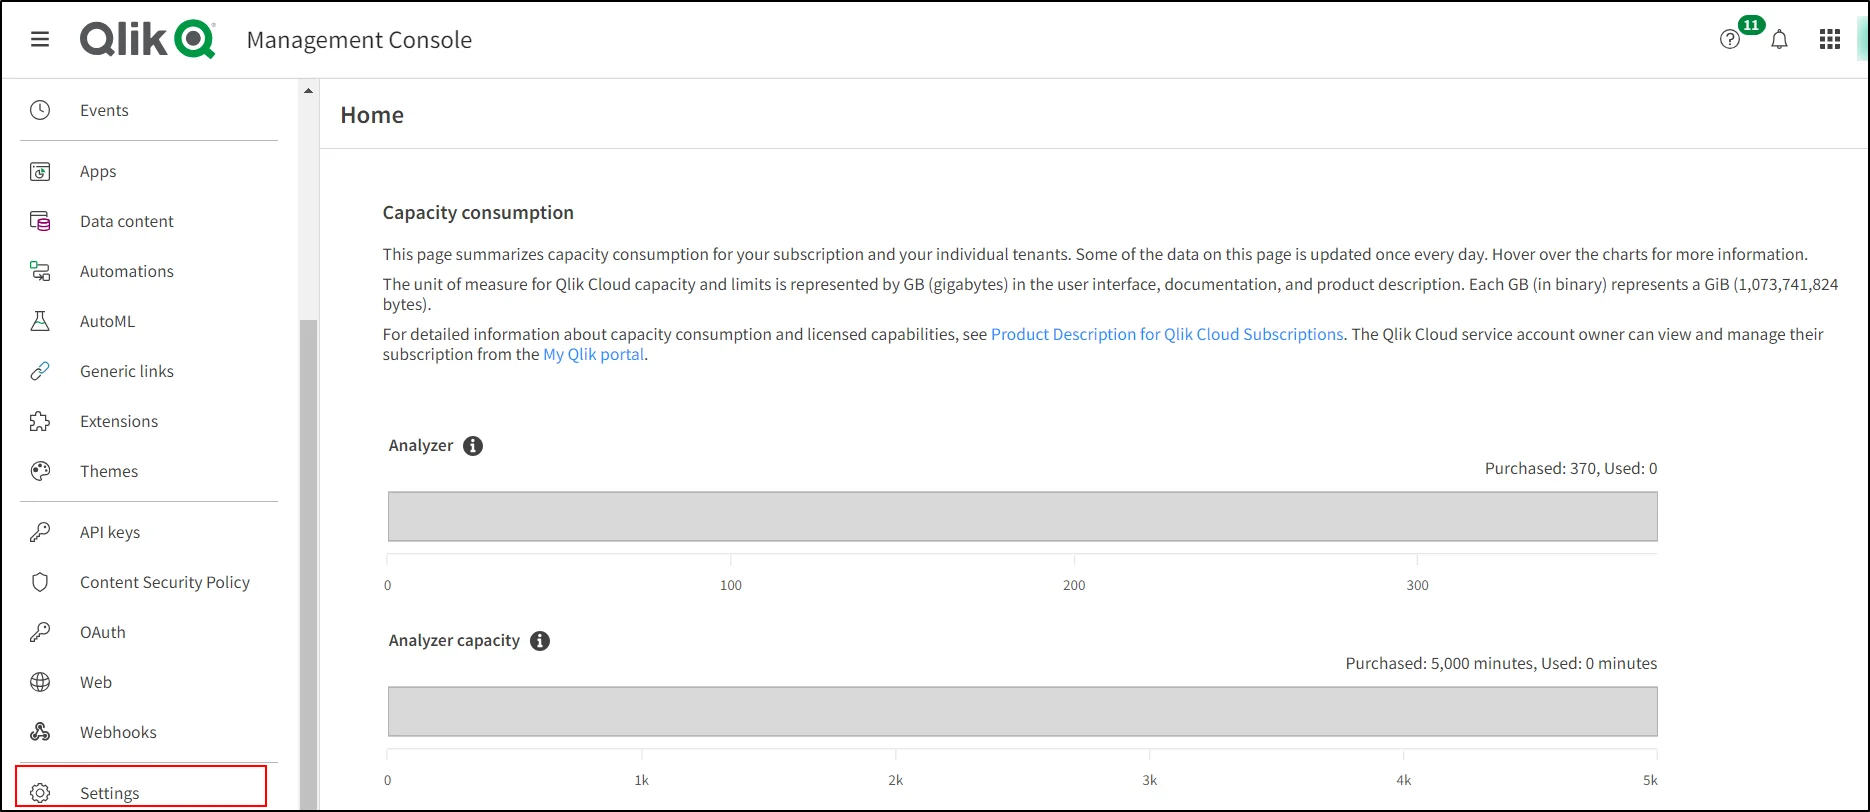Screen dimensions: 1870x812
Task: Click the Content Security Policy shield icon
Action: (x=40, y=582)
